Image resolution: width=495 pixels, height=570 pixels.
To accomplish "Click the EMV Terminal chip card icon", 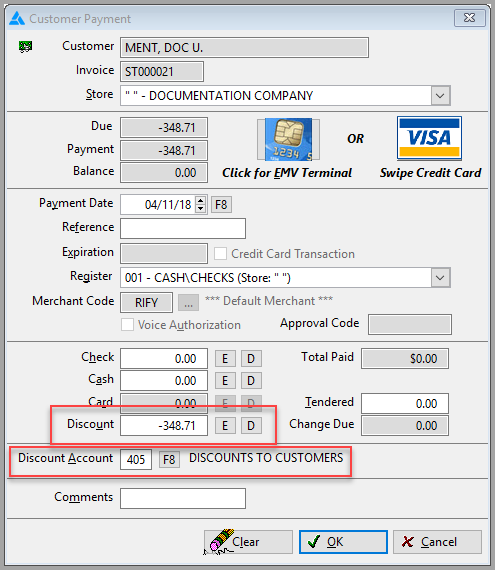I will pos(288,139).
